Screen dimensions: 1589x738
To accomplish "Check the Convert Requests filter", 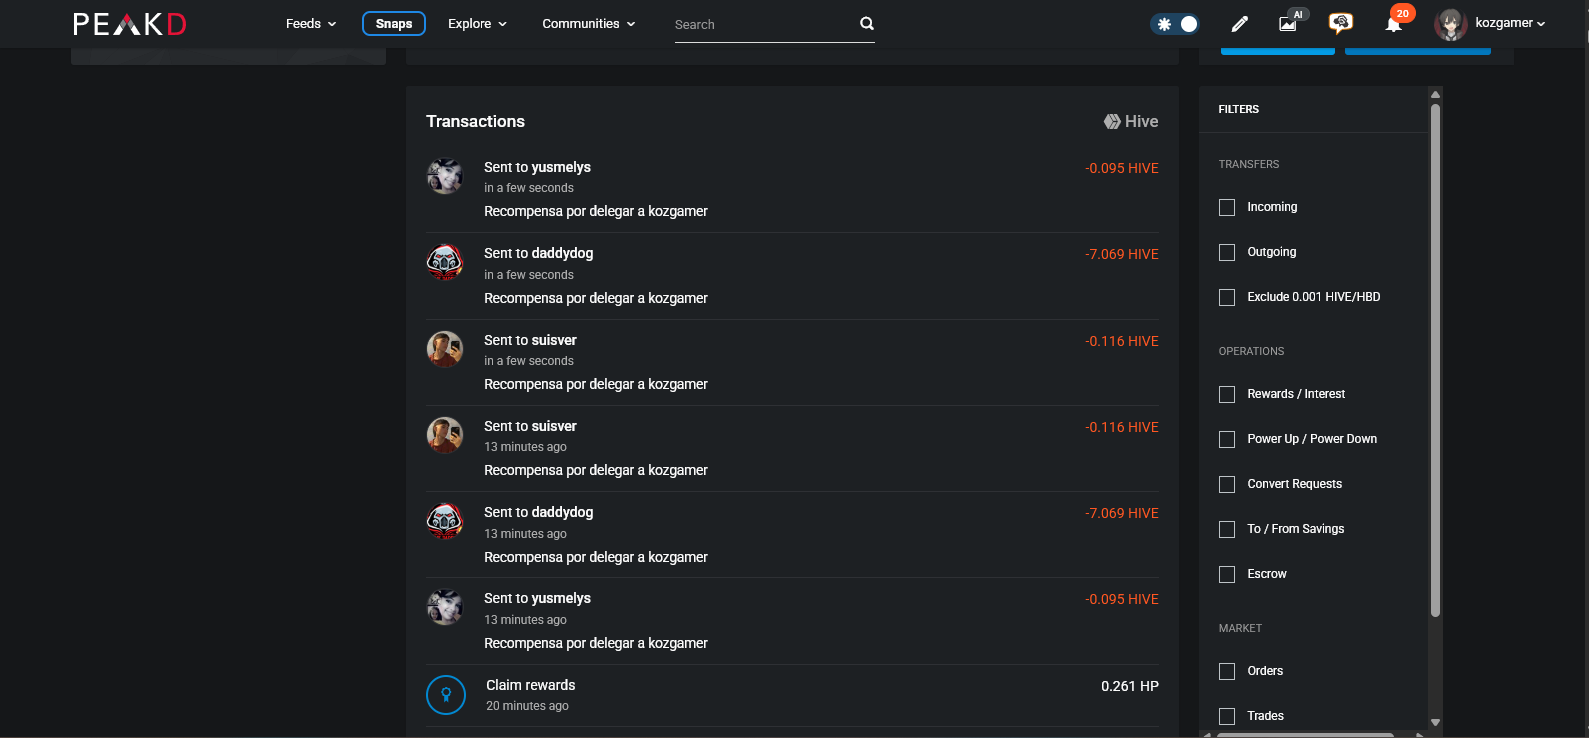I will click(1227, 484).
